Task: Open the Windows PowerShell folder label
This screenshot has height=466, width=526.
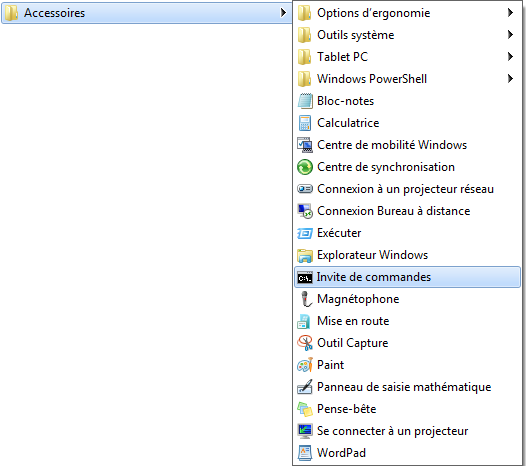Action: click(372, 79)
